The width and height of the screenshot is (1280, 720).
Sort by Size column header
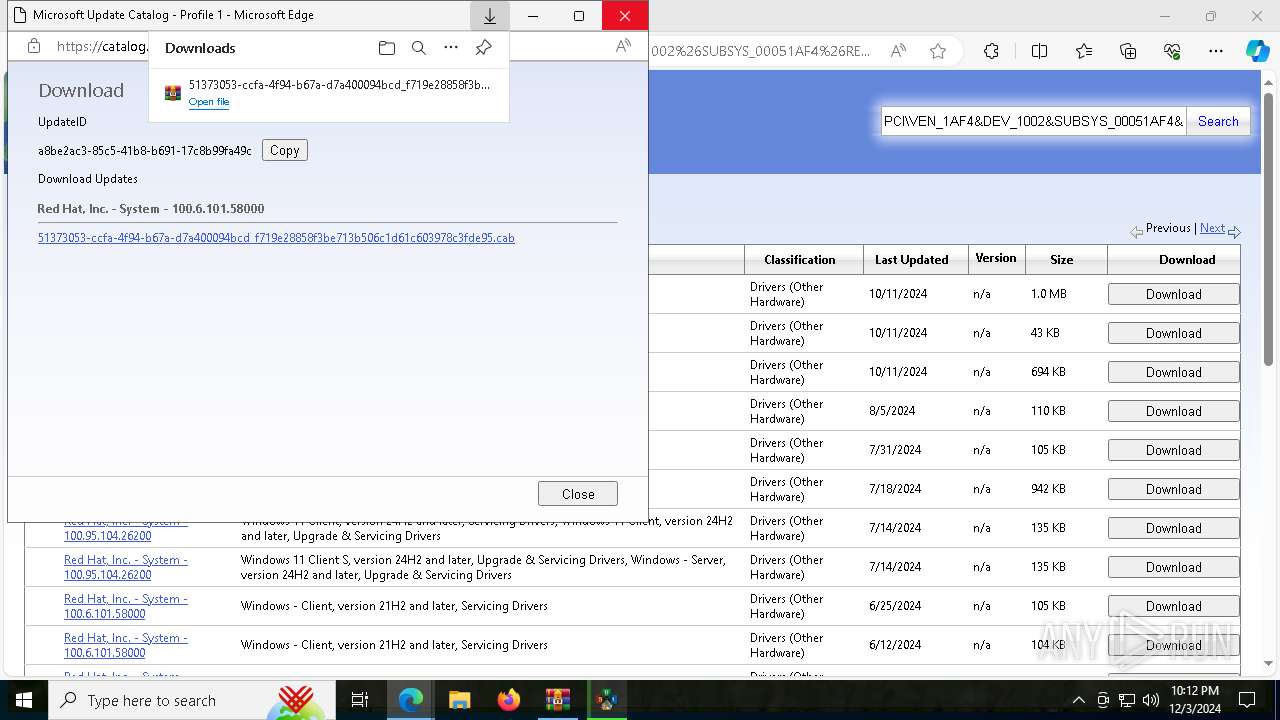tap(1061, 259)
